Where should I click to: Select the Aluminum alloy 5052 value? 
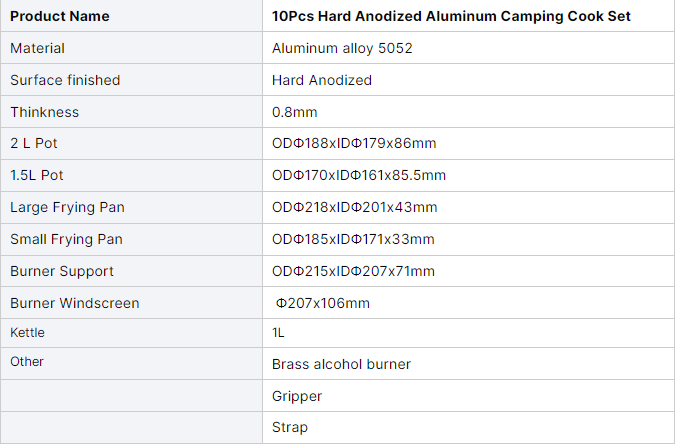342,48
